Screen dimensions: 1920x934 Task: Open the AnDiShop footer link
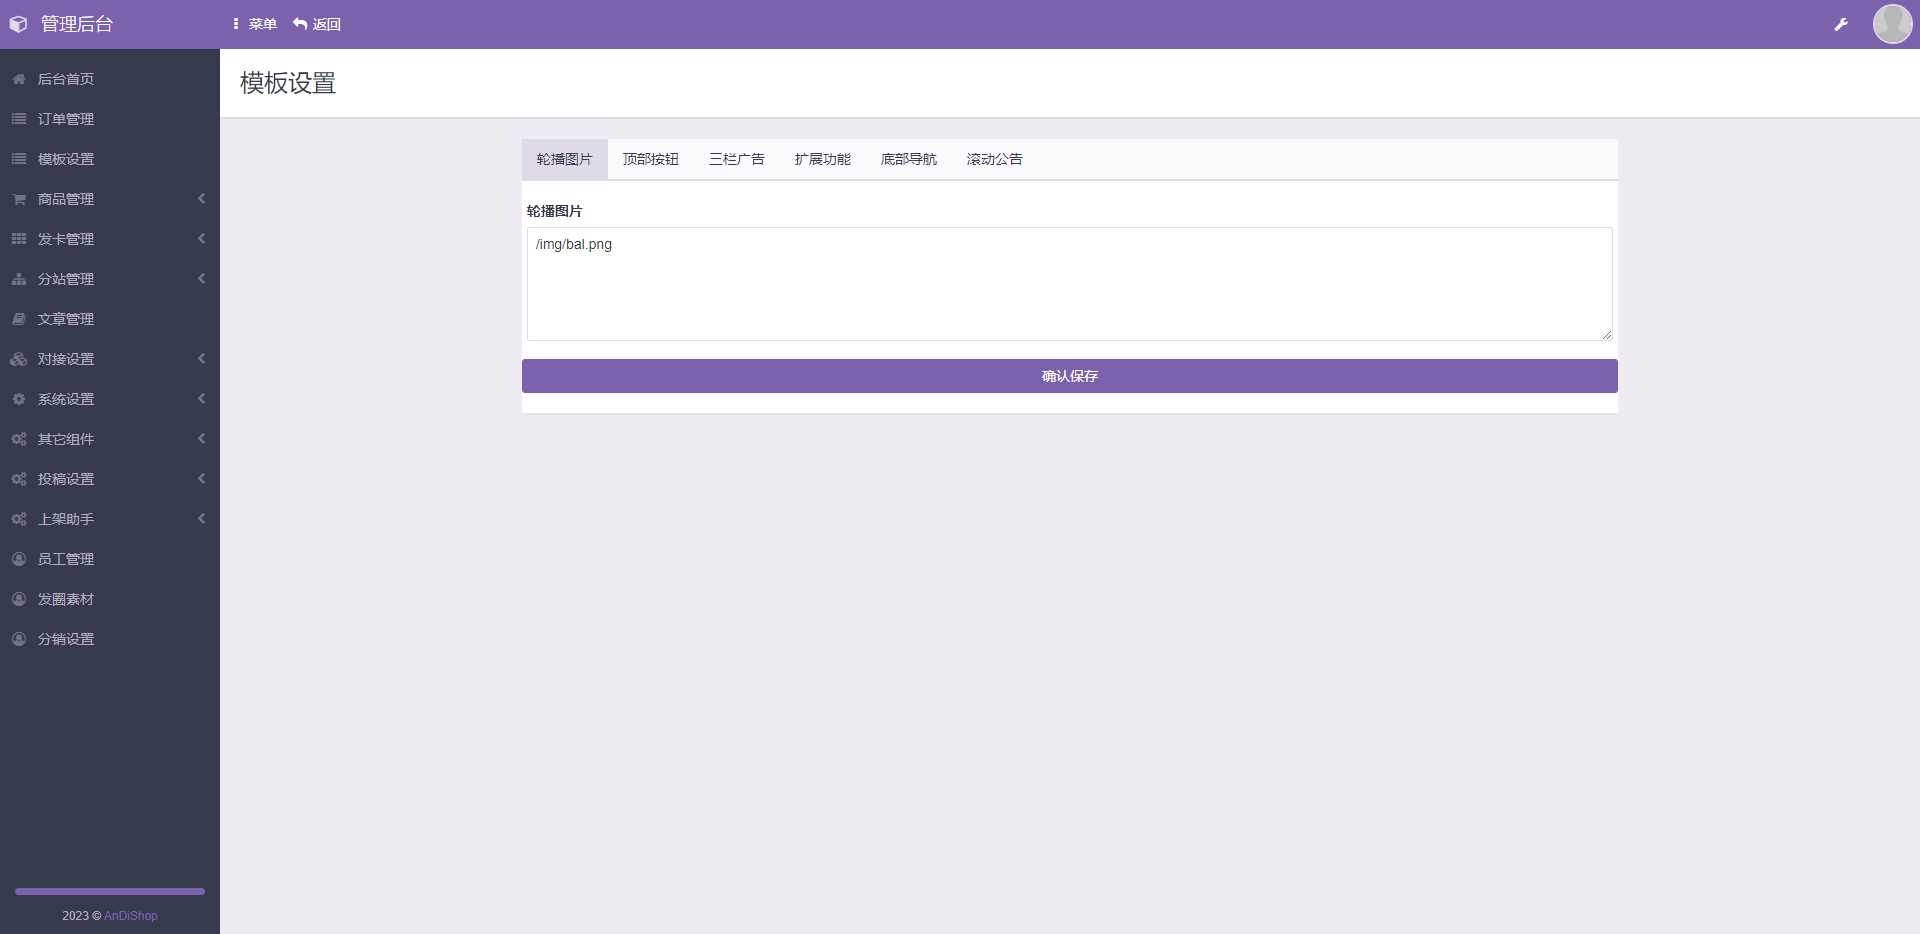pos(131,915)
